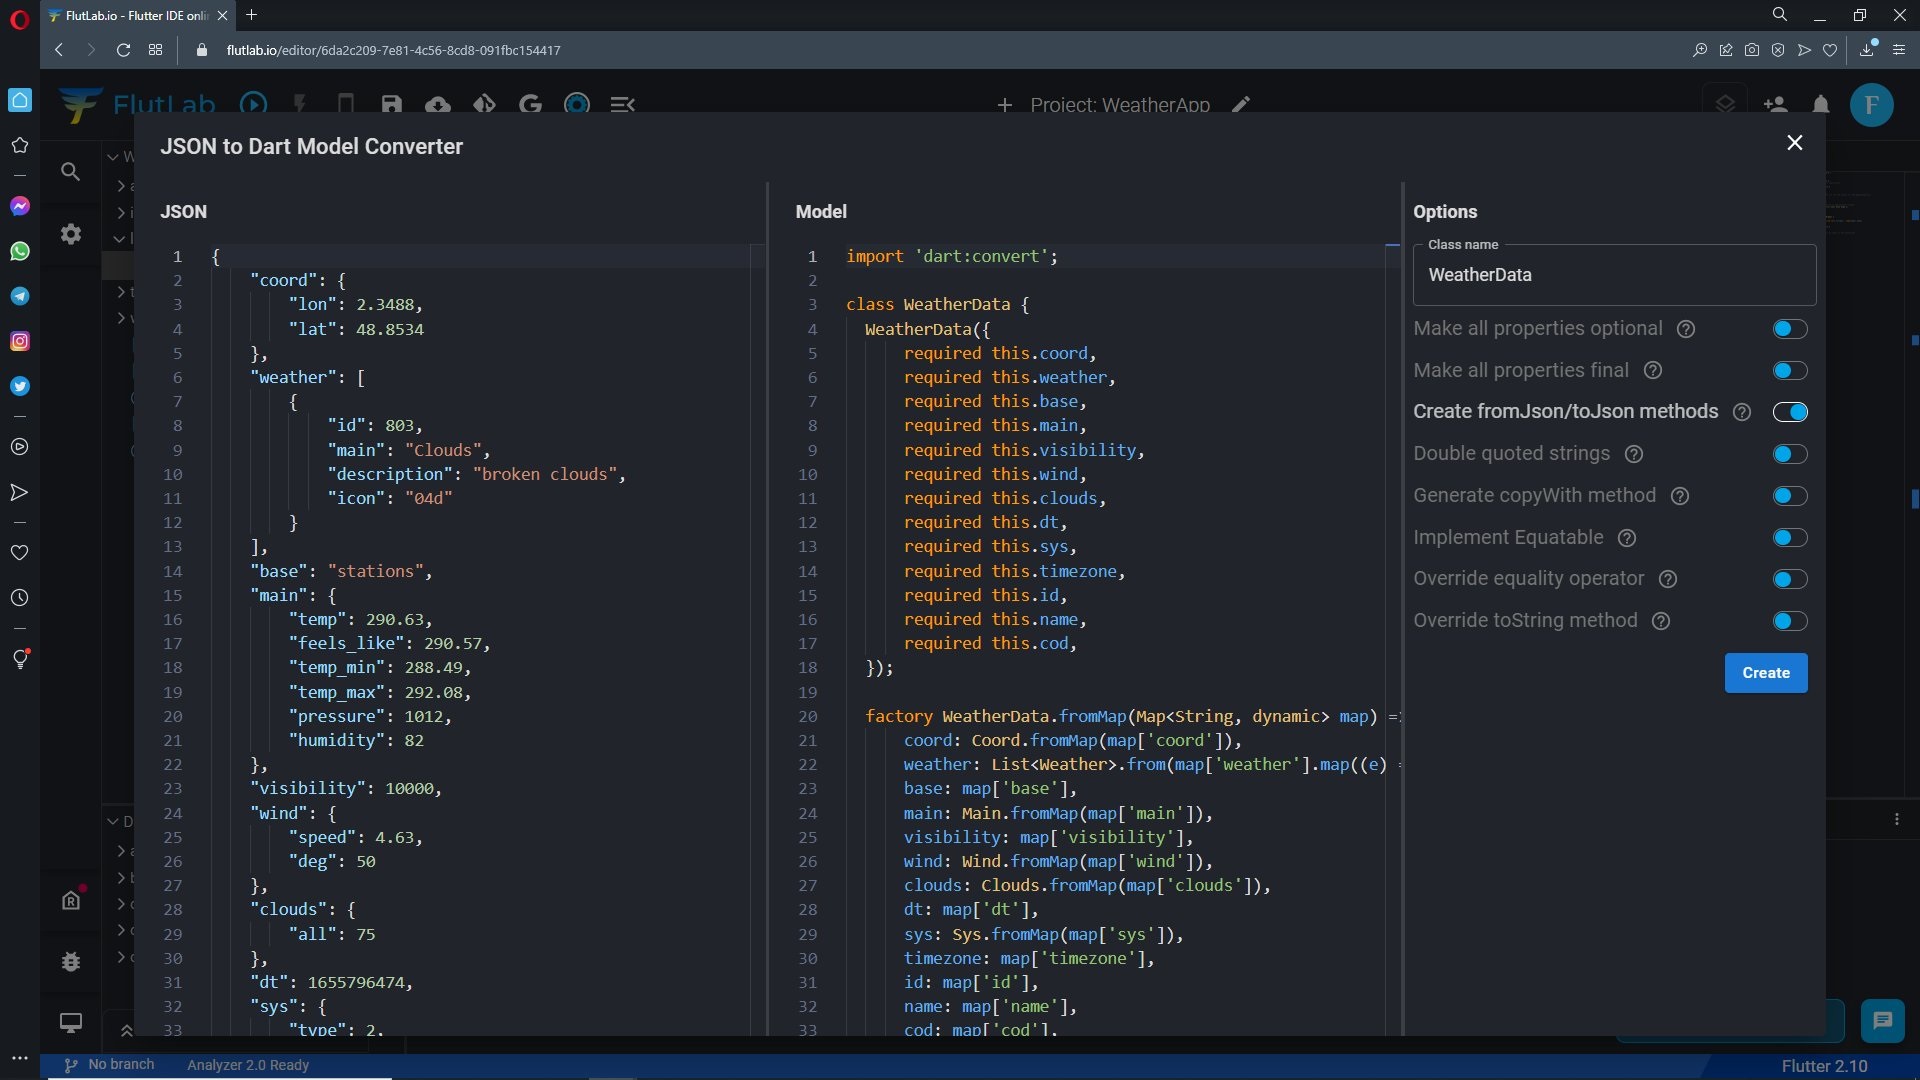The image size is (1920, 1080).
Task: Open WhatsApp in Opera sidebar
Action: pos(20,251)
